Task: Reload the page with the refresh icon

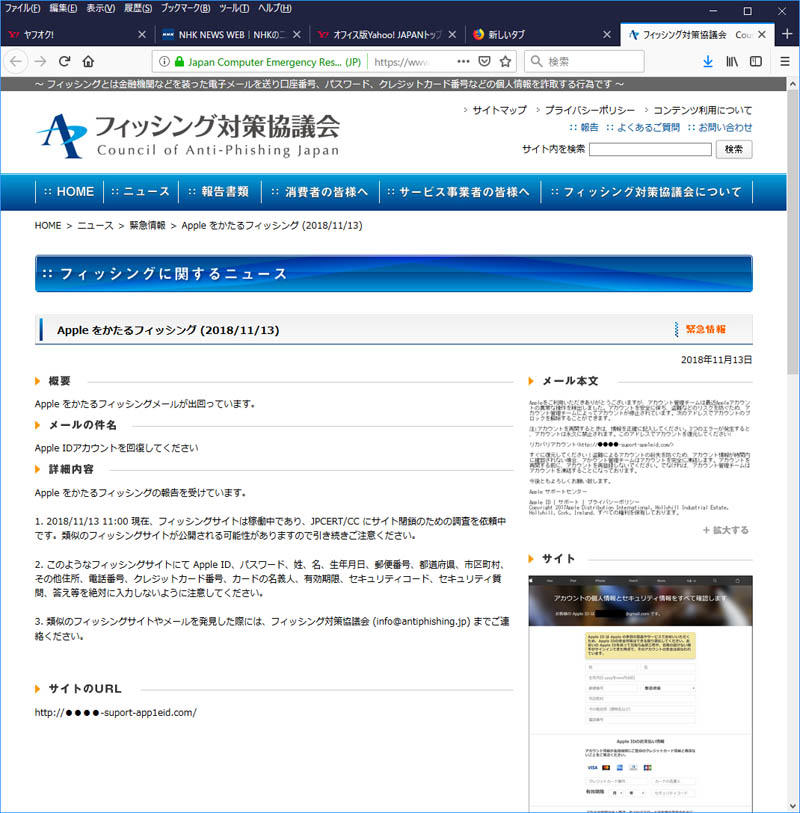Action: pyautogui.click(x=64, y=61)
